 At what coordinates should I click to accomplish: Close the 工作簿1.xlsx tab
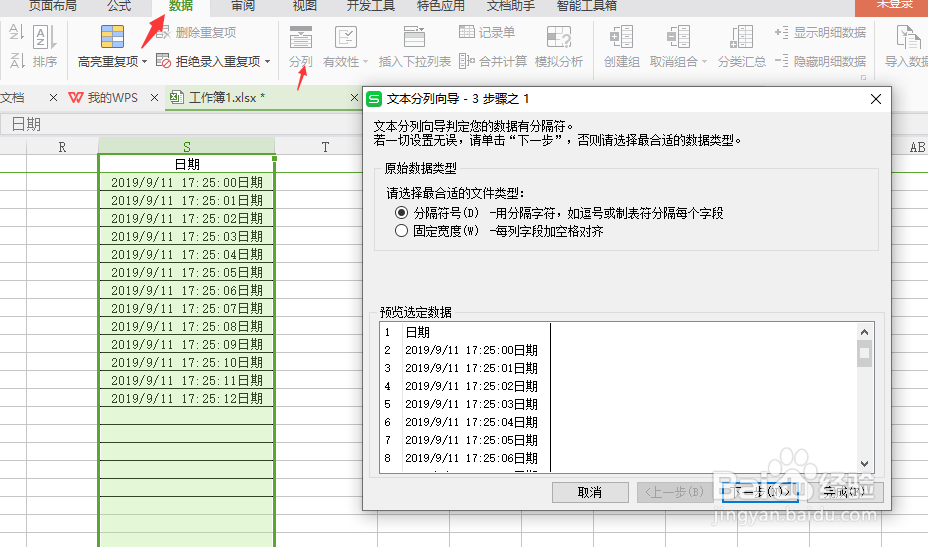point(354,98)
